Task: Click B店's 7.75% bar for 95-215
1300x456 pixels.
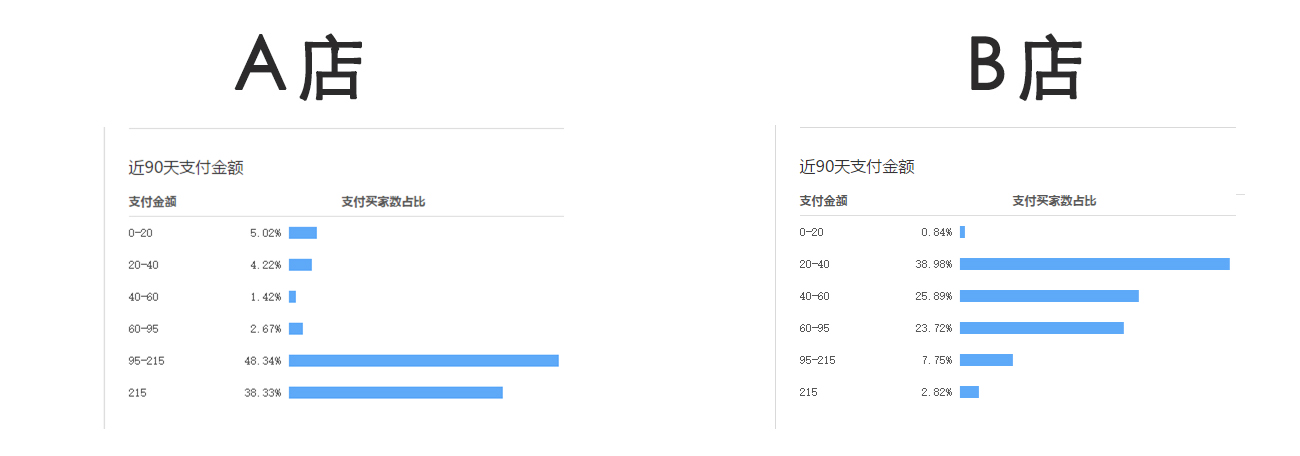Action: click(986, 360)
